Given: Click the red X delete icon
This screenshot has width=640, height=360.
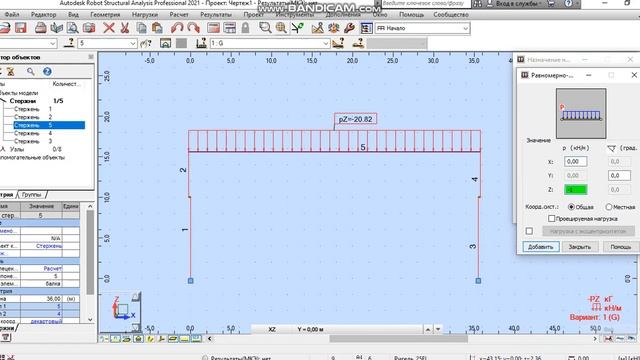Looking at the screenshot, I should click(109, 28).
